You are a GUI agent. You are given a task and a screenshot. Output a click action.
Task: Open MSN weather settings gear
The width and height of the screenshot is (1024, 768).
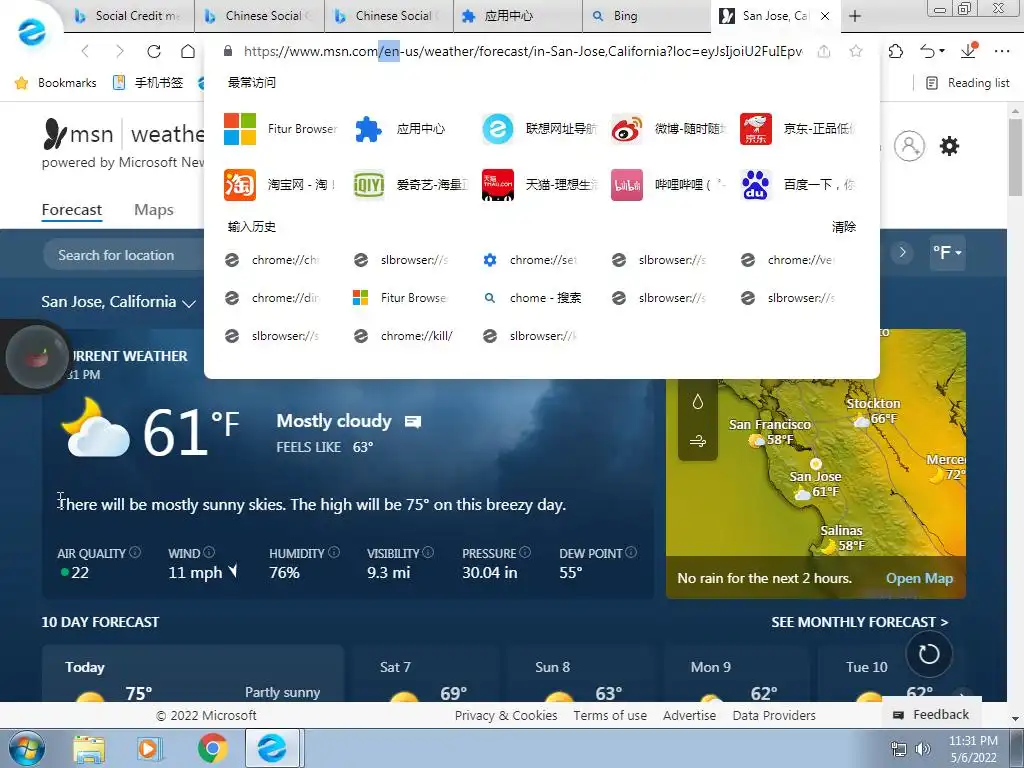[949, 146]
